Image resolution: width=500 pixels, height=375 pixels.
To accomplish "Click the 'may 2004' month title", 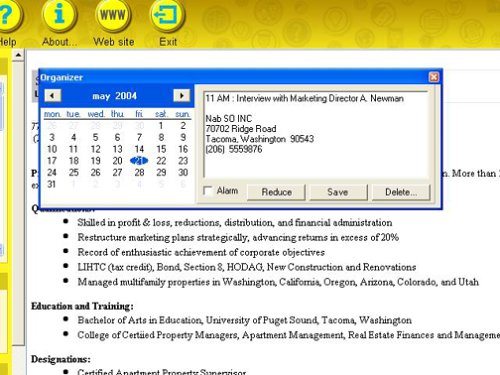I will coord(114,96).
